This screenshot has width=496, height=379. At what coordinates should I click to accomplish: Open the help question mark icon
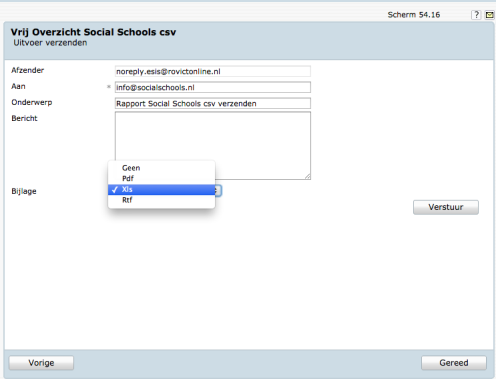coord(476,15)
